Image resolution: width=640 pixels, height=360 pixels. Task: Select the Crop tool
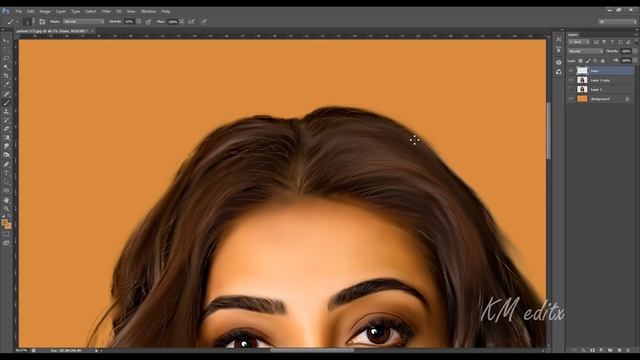point(6,76)
